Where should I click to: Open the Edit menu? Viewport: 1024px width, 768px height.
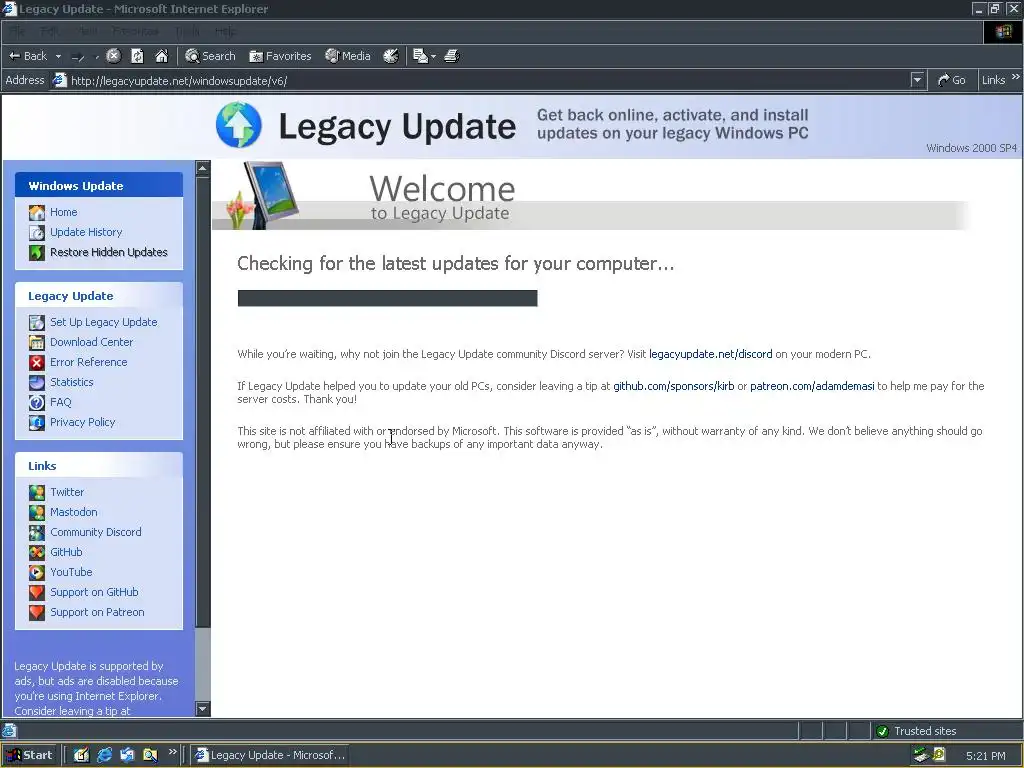49,31
